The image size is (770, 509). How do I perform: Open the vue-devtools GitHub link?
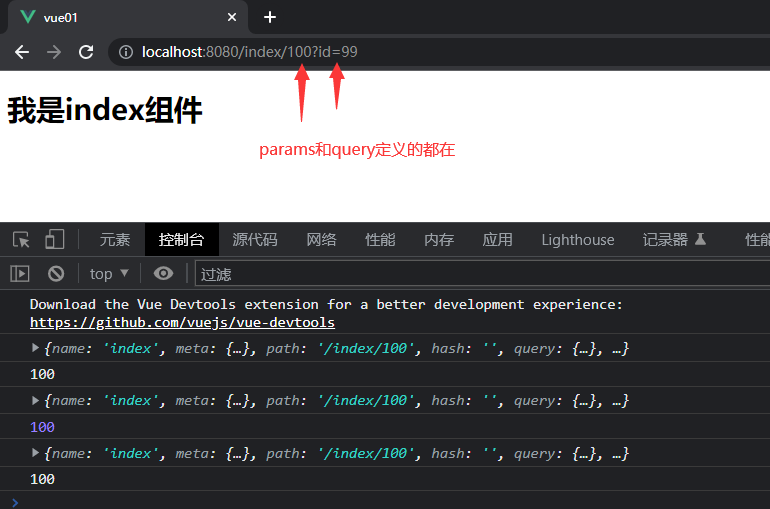182,322
